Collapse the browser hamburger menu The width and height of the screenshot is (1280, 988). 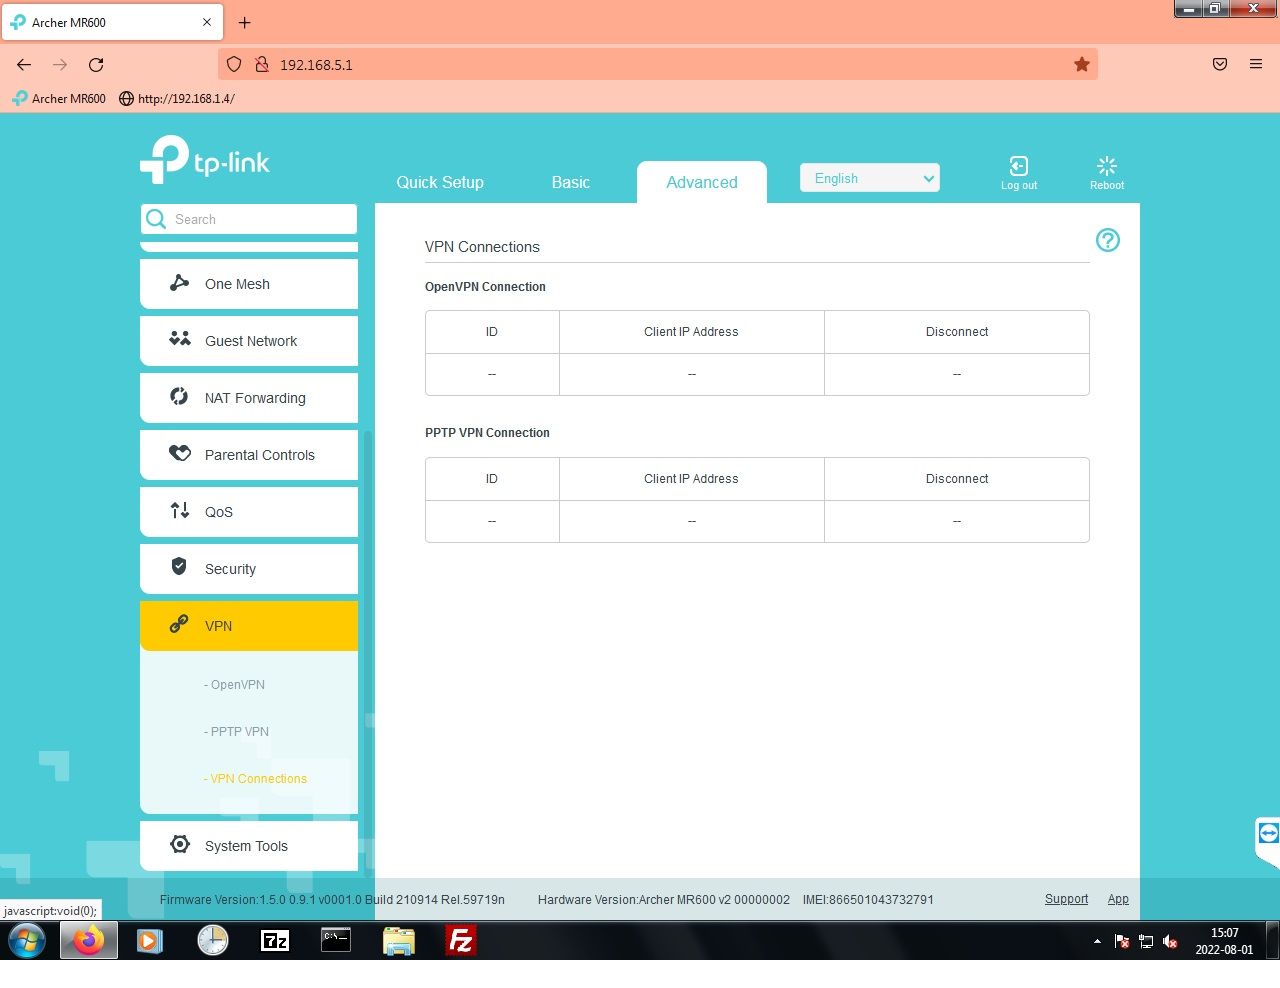pyautogui.click(x=1256, y=63)
